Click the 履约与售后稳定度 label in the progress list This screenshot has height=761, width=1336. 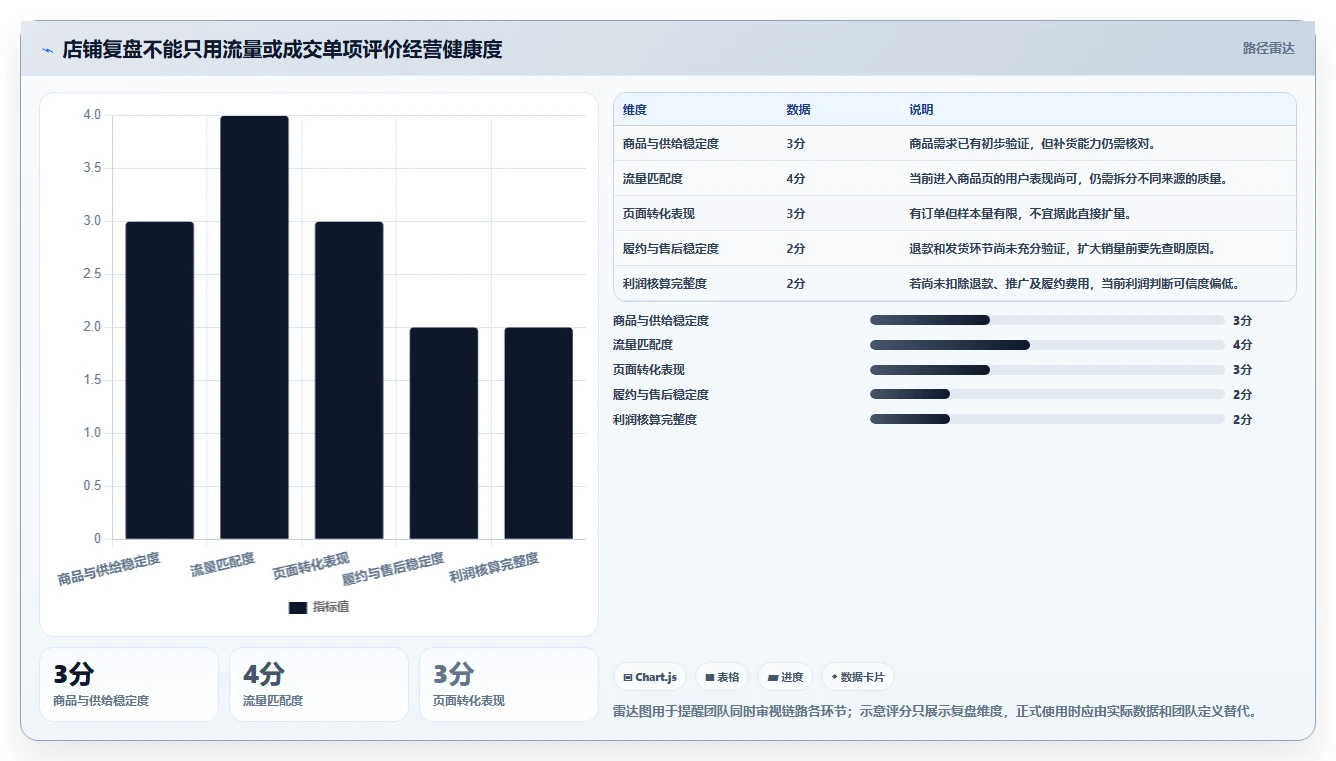tap(661, 394)
